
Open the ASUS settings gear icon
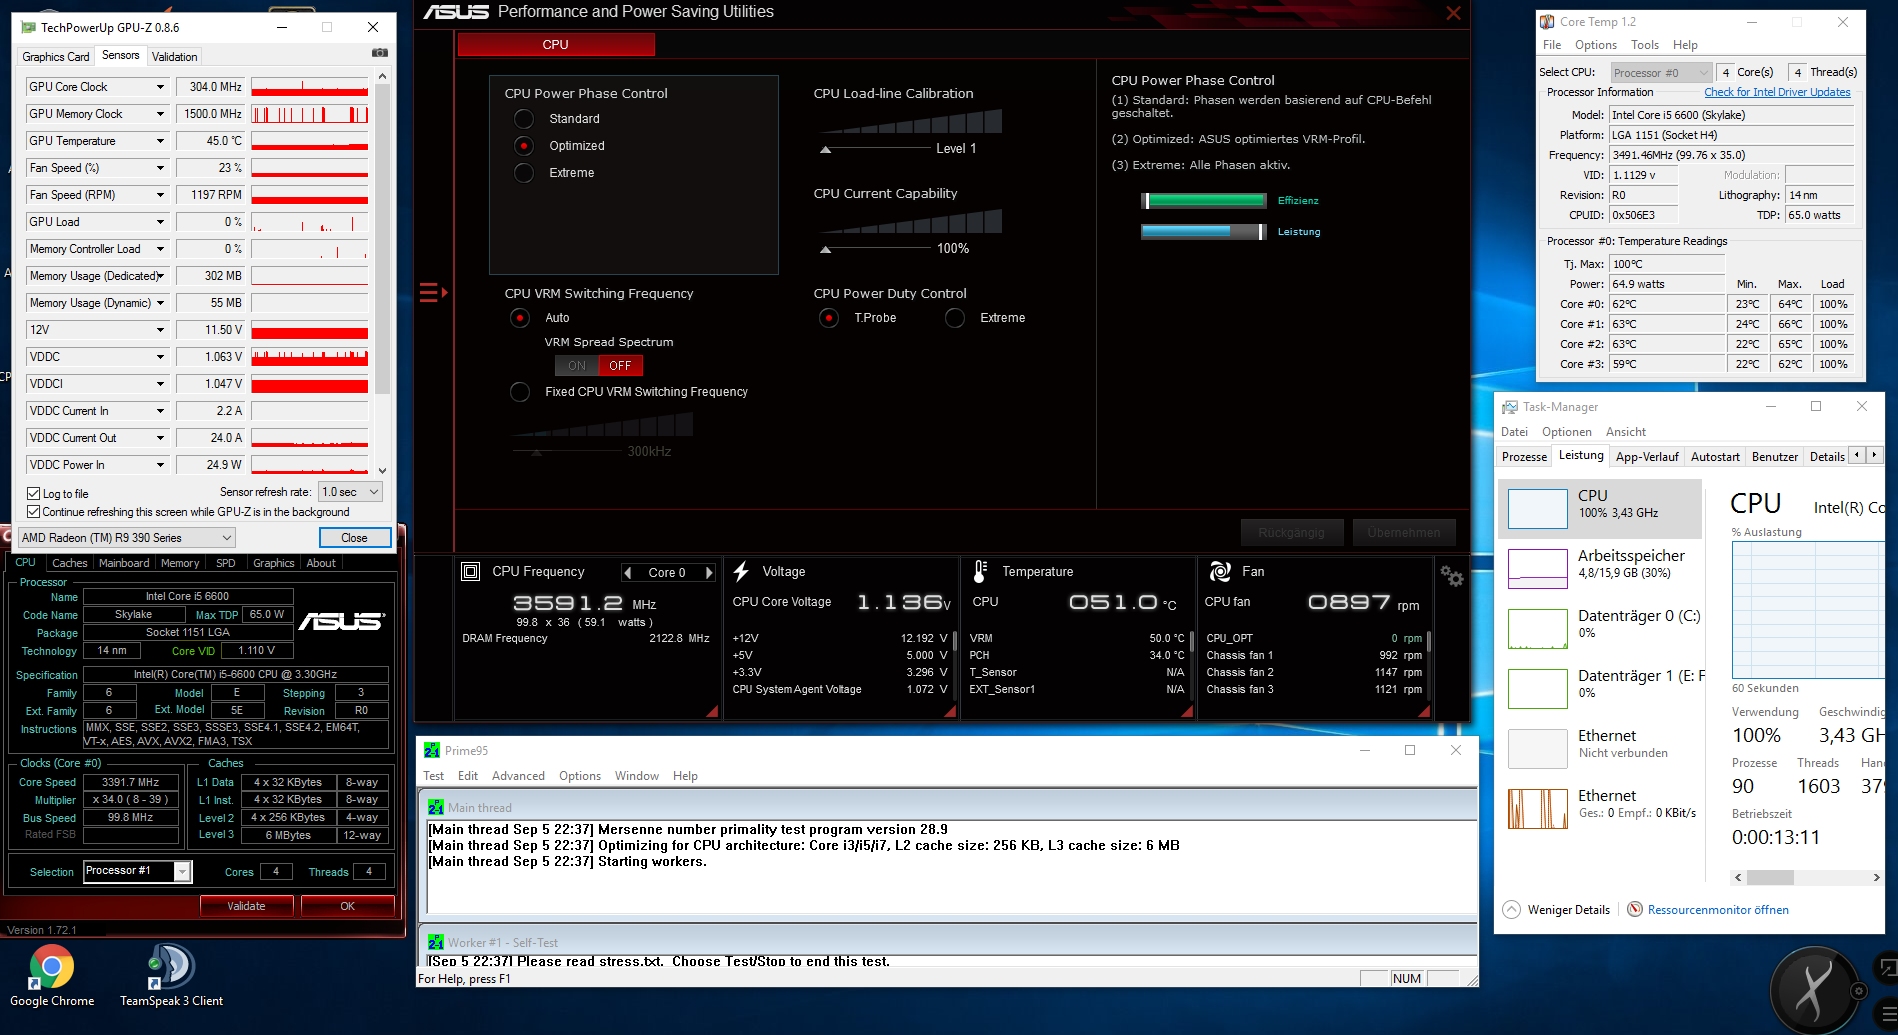click(x=1452, y=576)
